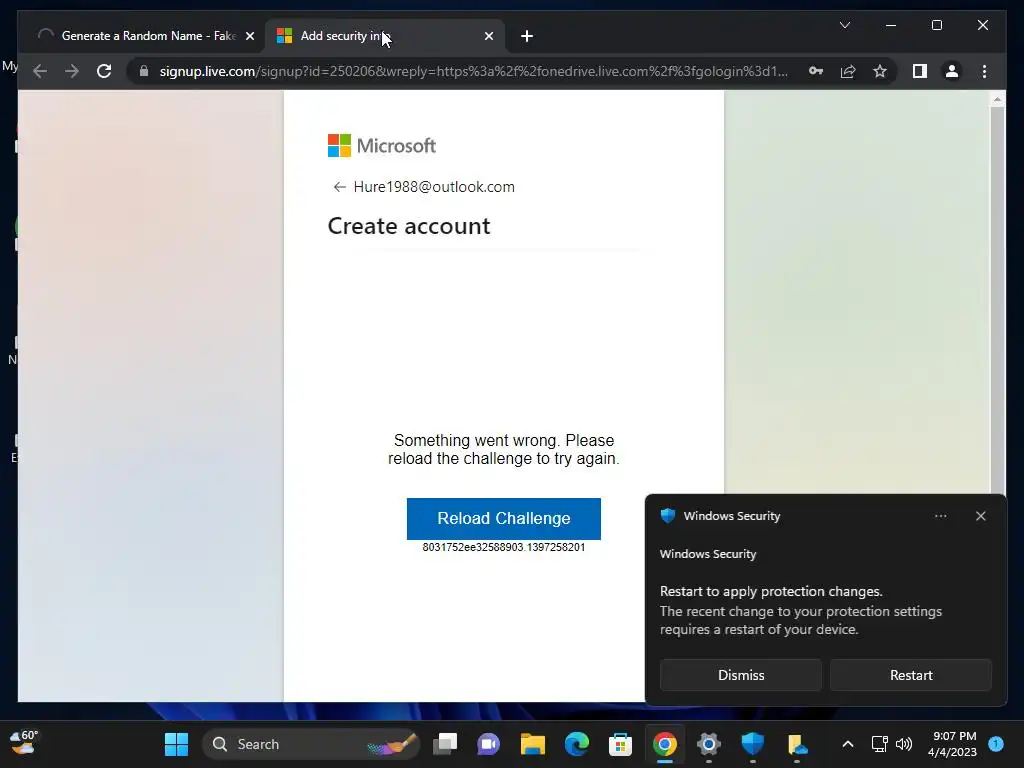Click the browser back arrow

click(40, 71)
